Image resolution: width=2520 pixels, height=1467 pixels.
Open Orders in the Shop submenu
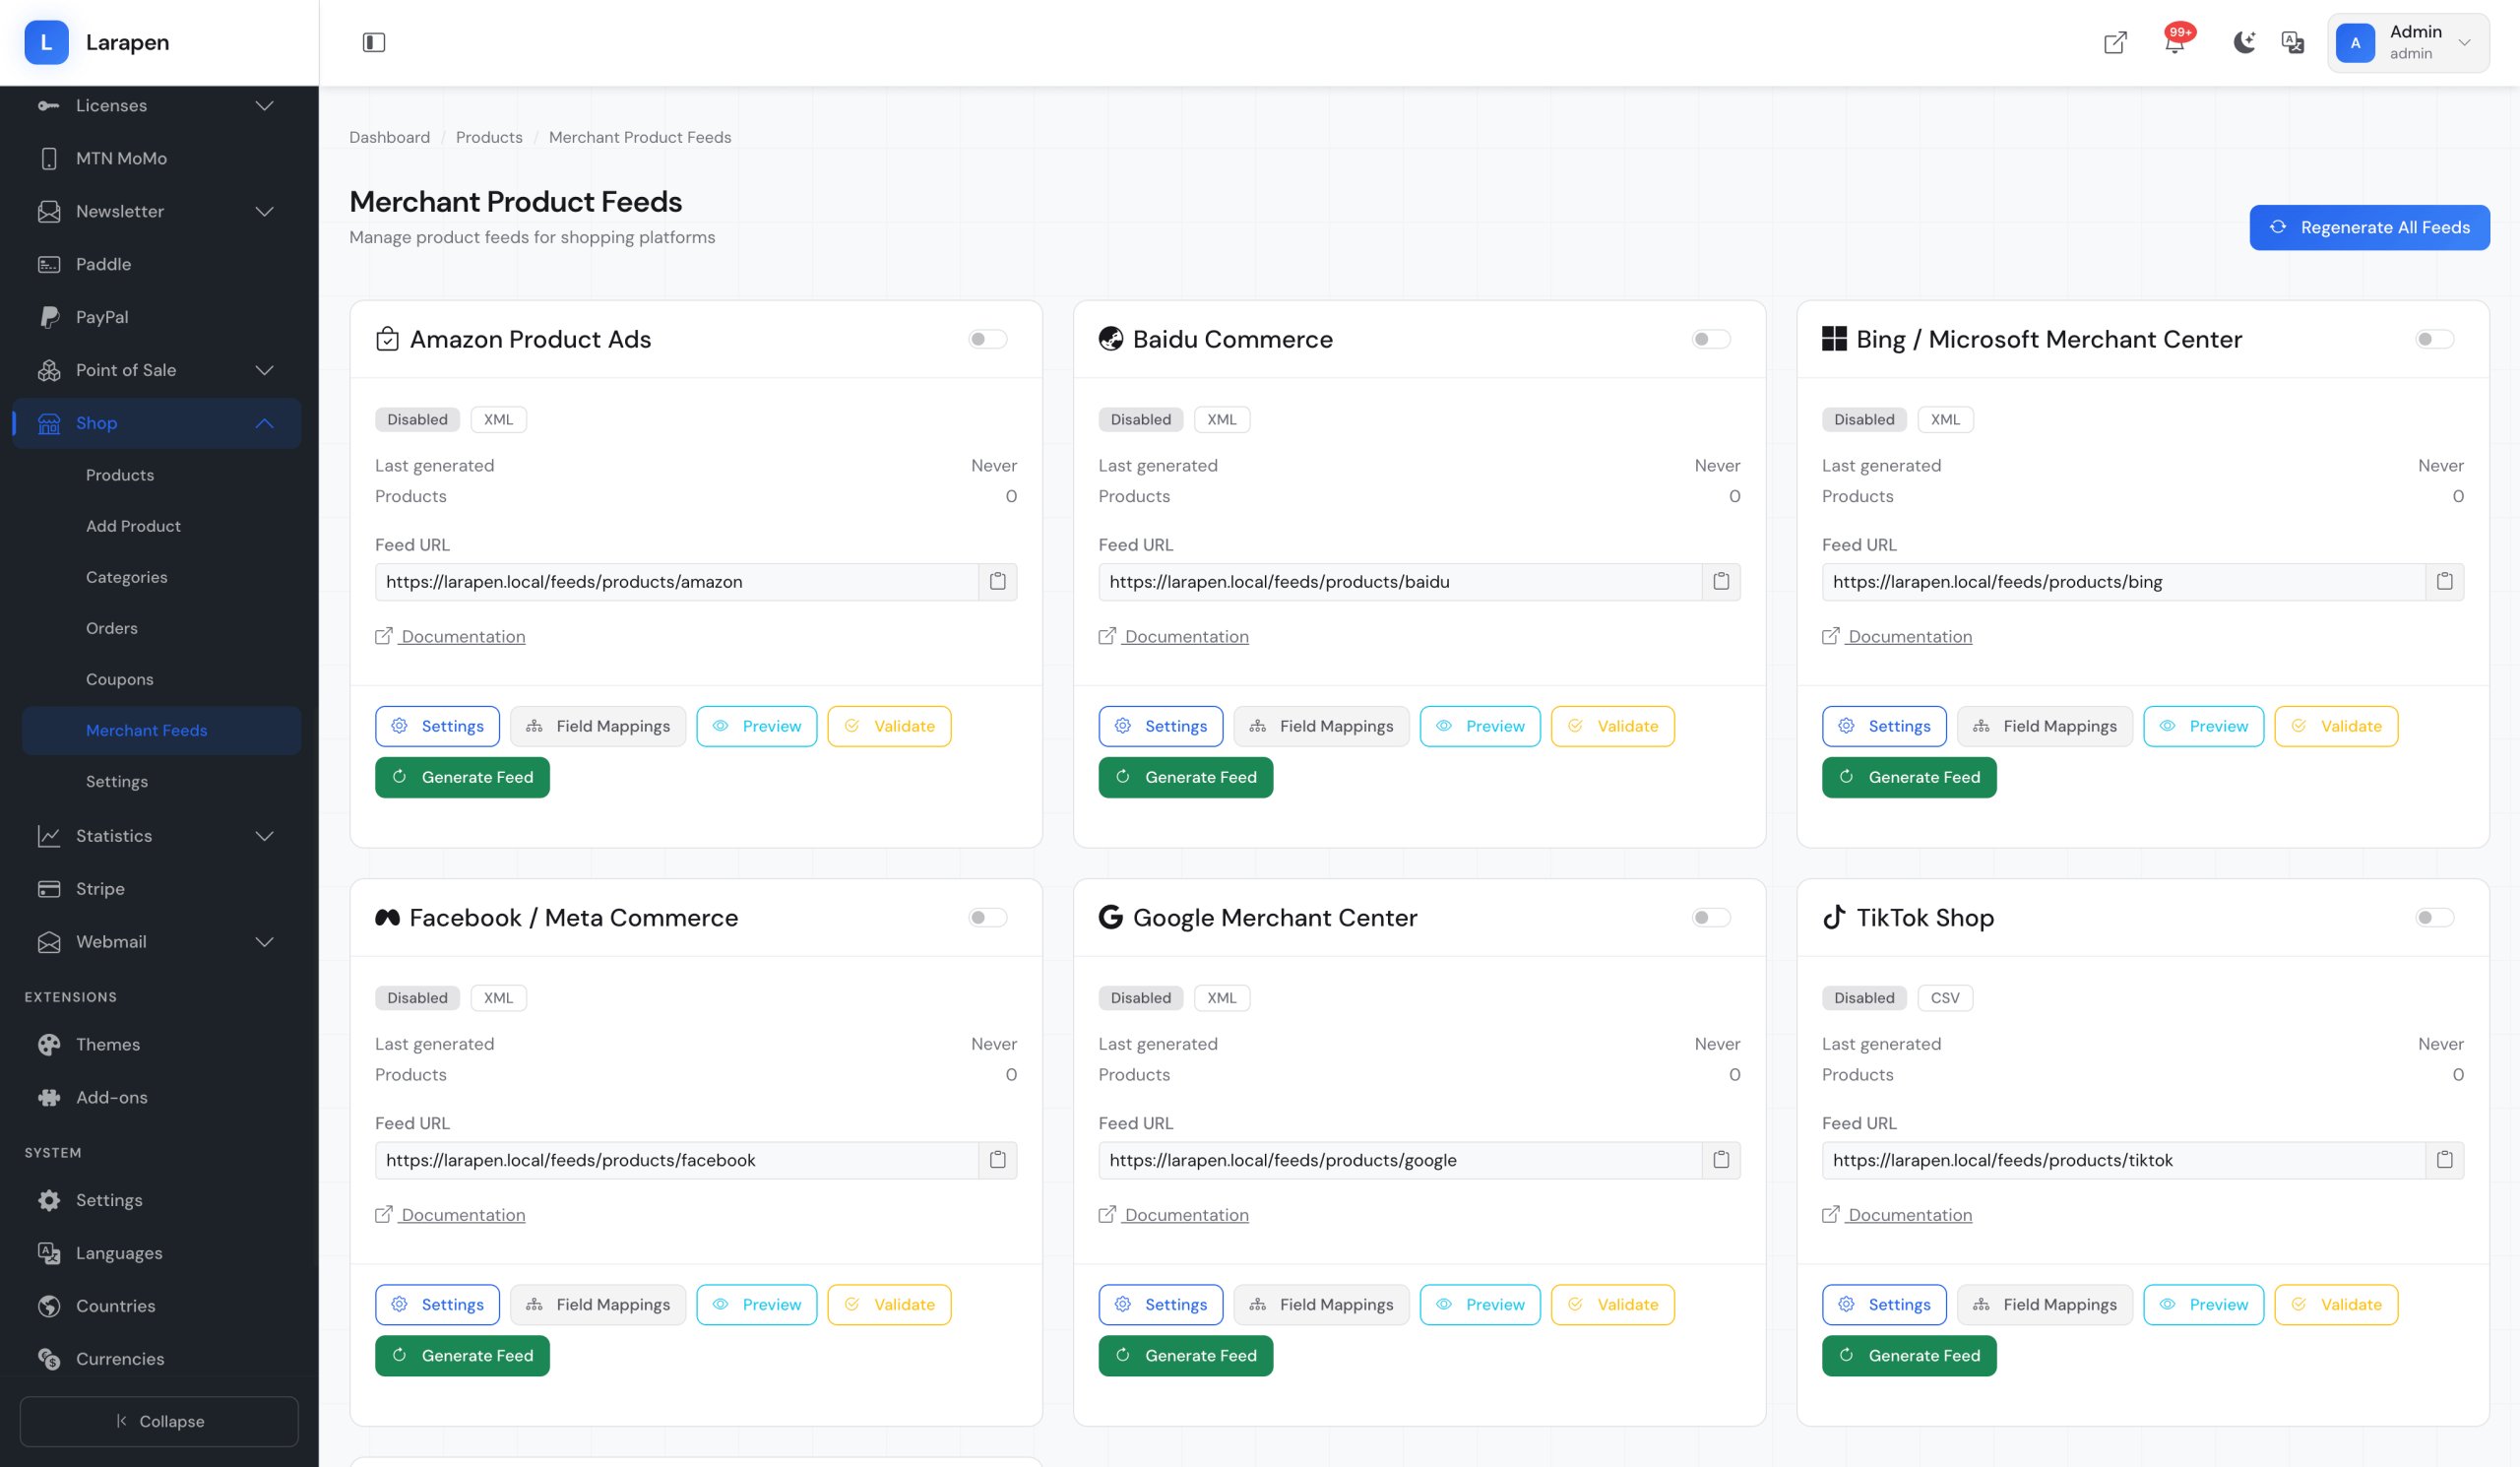click(111, 628)
